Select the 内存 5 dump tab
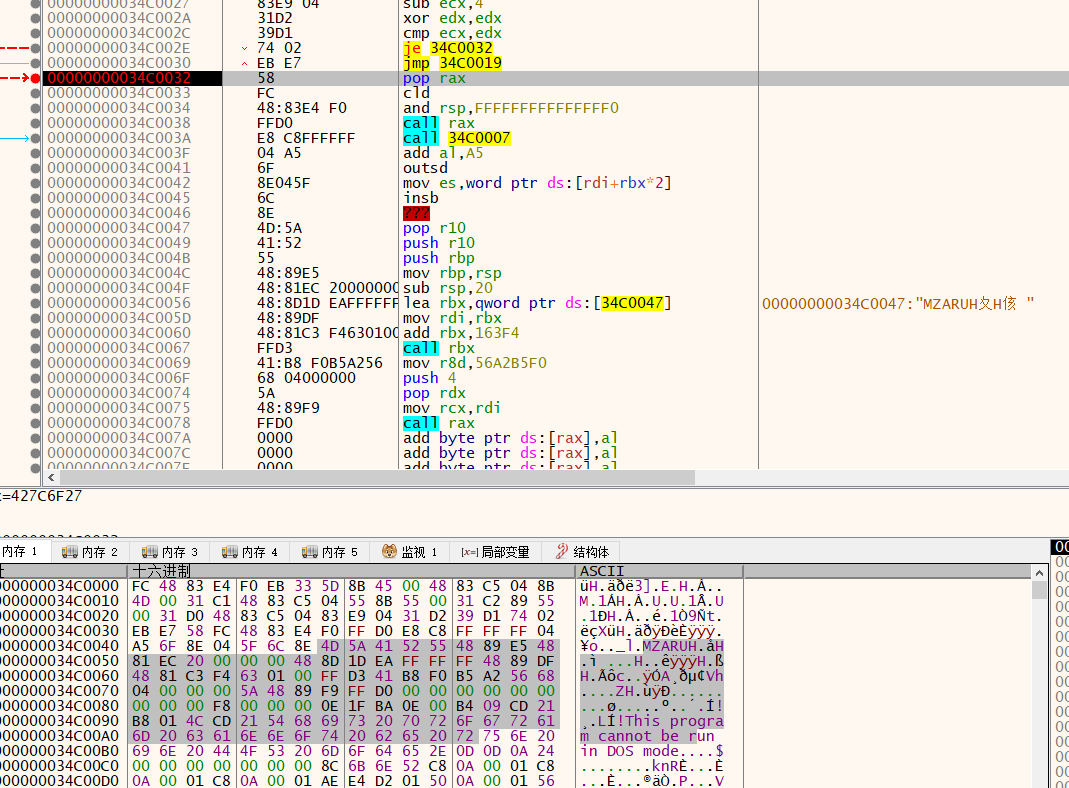Viewport: 1069px width, 788px height. click(329, 551)
